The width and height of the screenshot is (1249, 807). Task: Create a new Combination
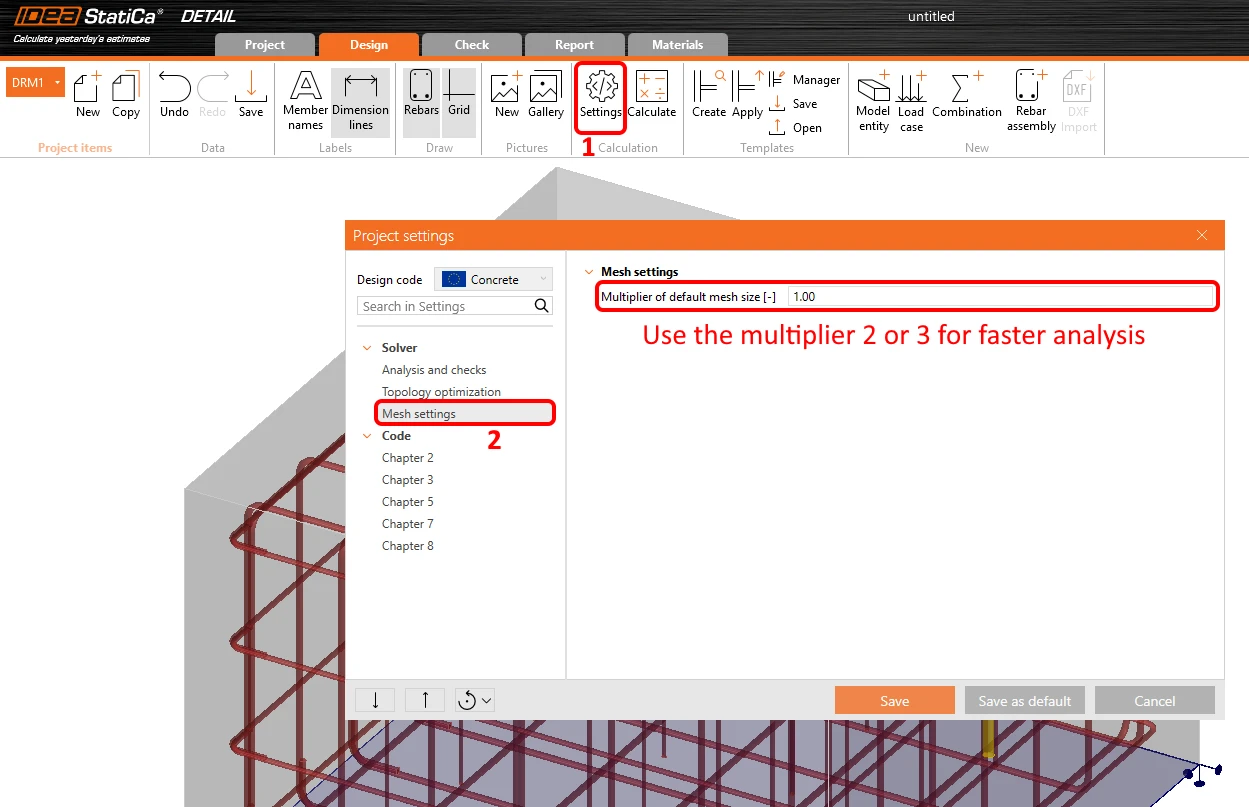point(967,96)
